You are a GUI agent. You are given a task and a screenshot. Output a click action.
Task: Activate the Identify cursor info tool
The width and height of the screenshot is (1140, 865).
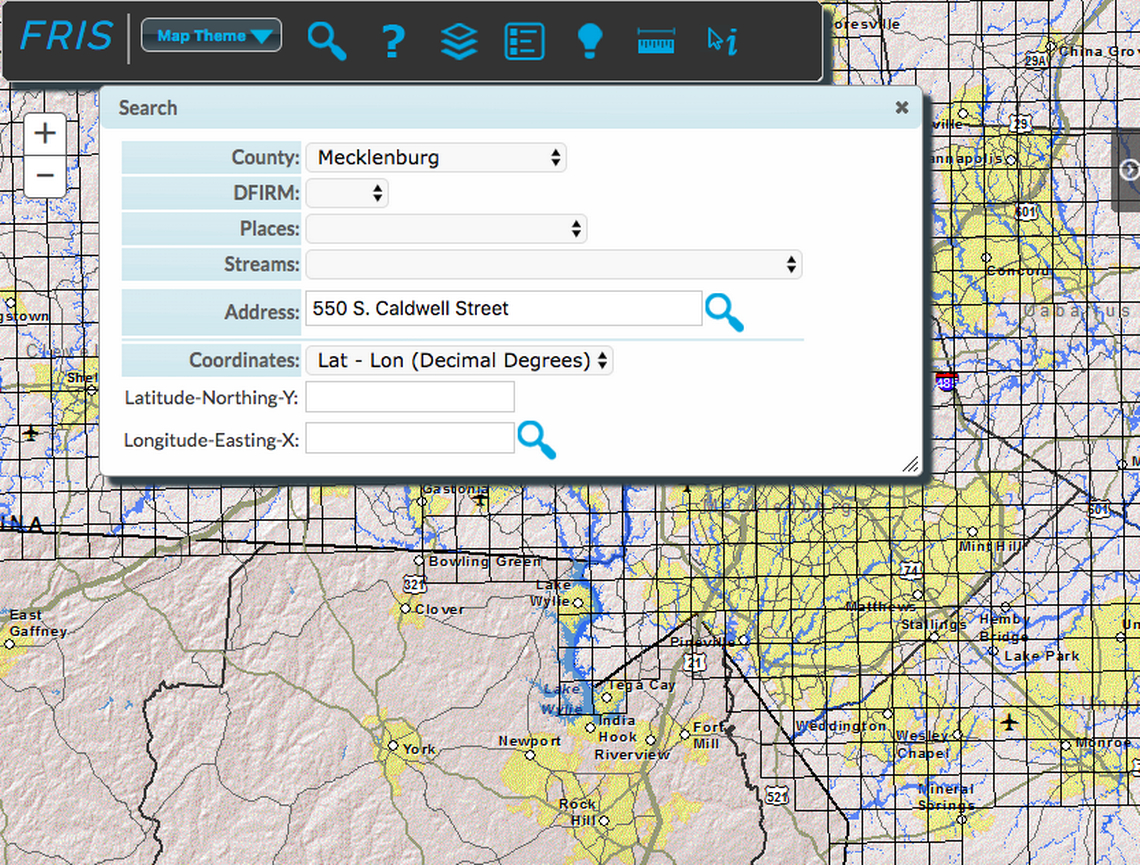[722, 41]
